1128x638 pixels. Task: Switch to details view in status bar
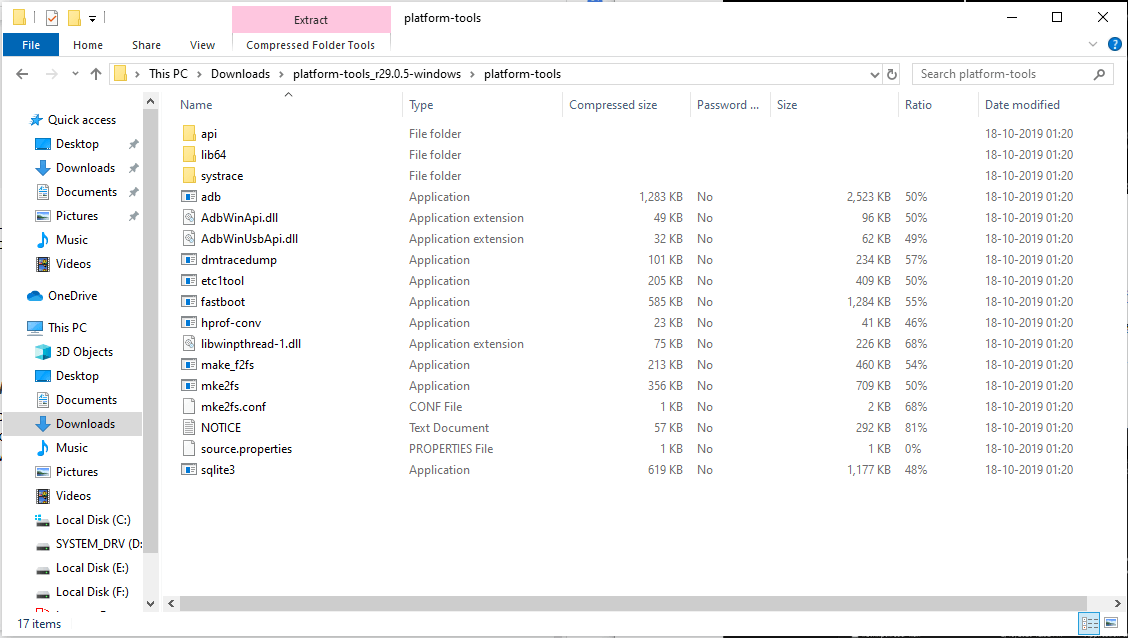pos(1090,623)
